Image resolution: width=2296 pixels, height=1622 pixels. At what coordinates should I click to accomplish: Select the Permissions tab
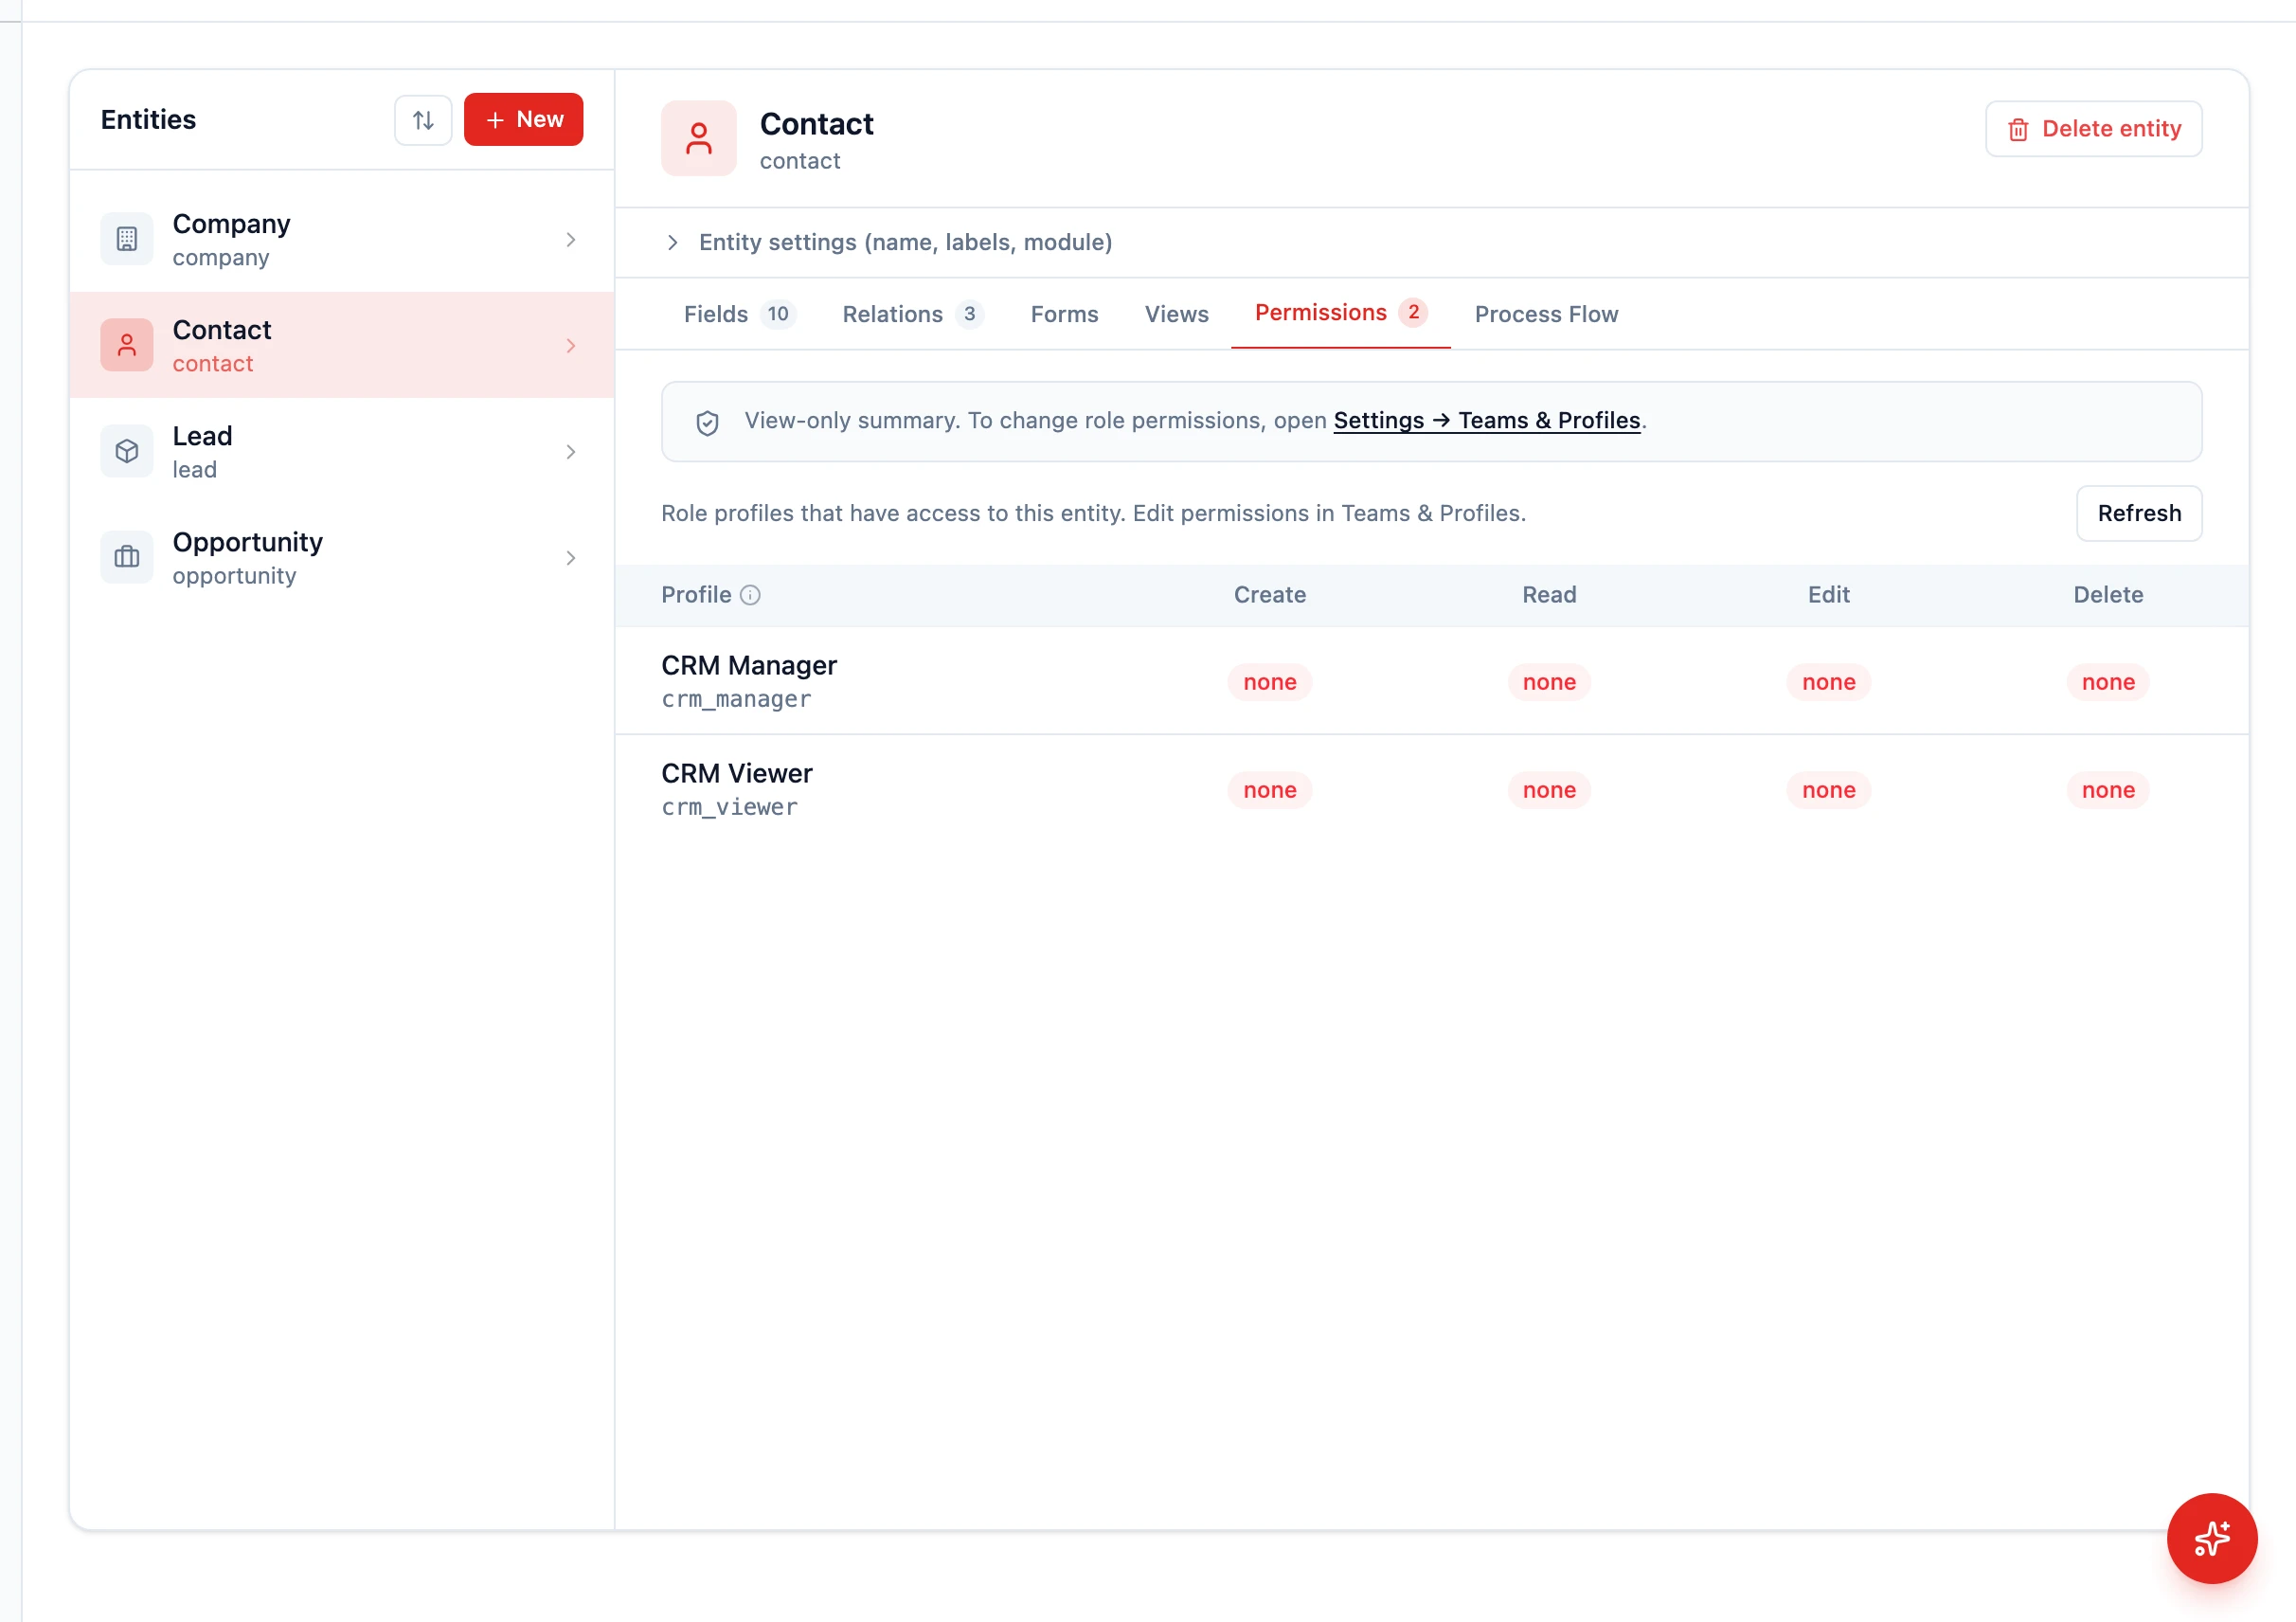click(x=1340, y=313)
